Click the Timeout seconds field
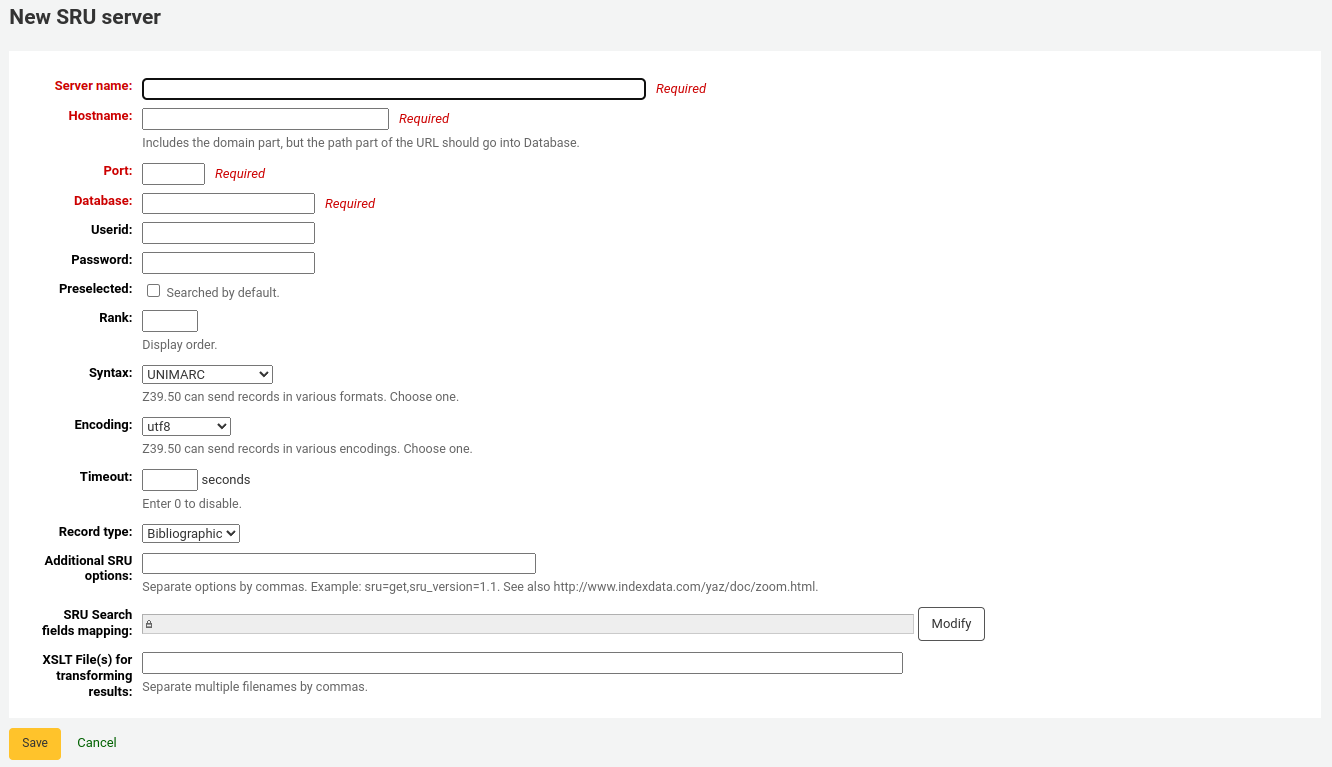This screenshot has width=1332, height=767. [170, 480]
